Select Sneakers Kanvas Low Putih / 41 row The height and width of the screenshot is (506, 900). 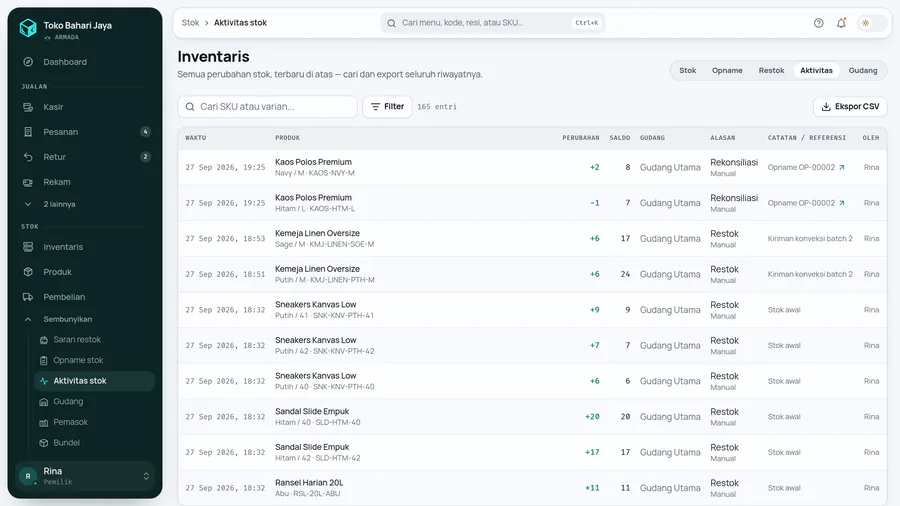[532, 310]
